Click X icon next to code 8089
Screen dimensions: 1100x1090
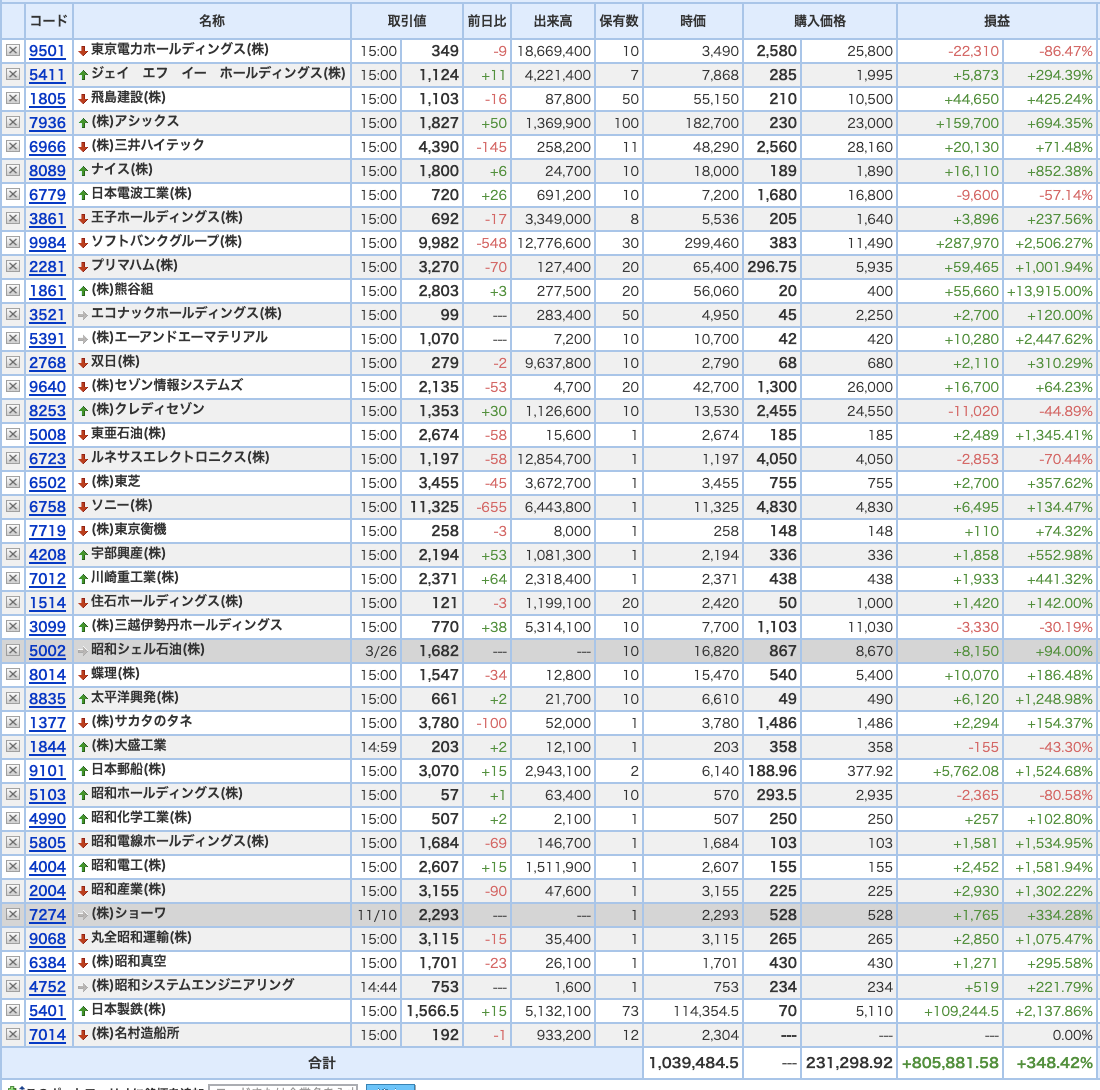(x=13, y=170)
